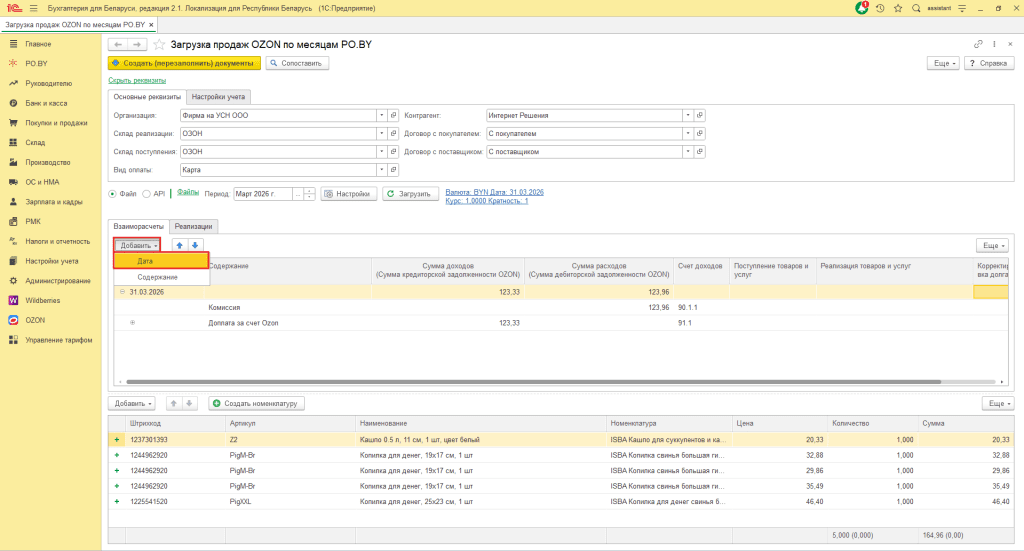The width and height of the screenshot is (1024, 551).
Task: Copy link using the chain icon
Action: [x=978, y=44]
